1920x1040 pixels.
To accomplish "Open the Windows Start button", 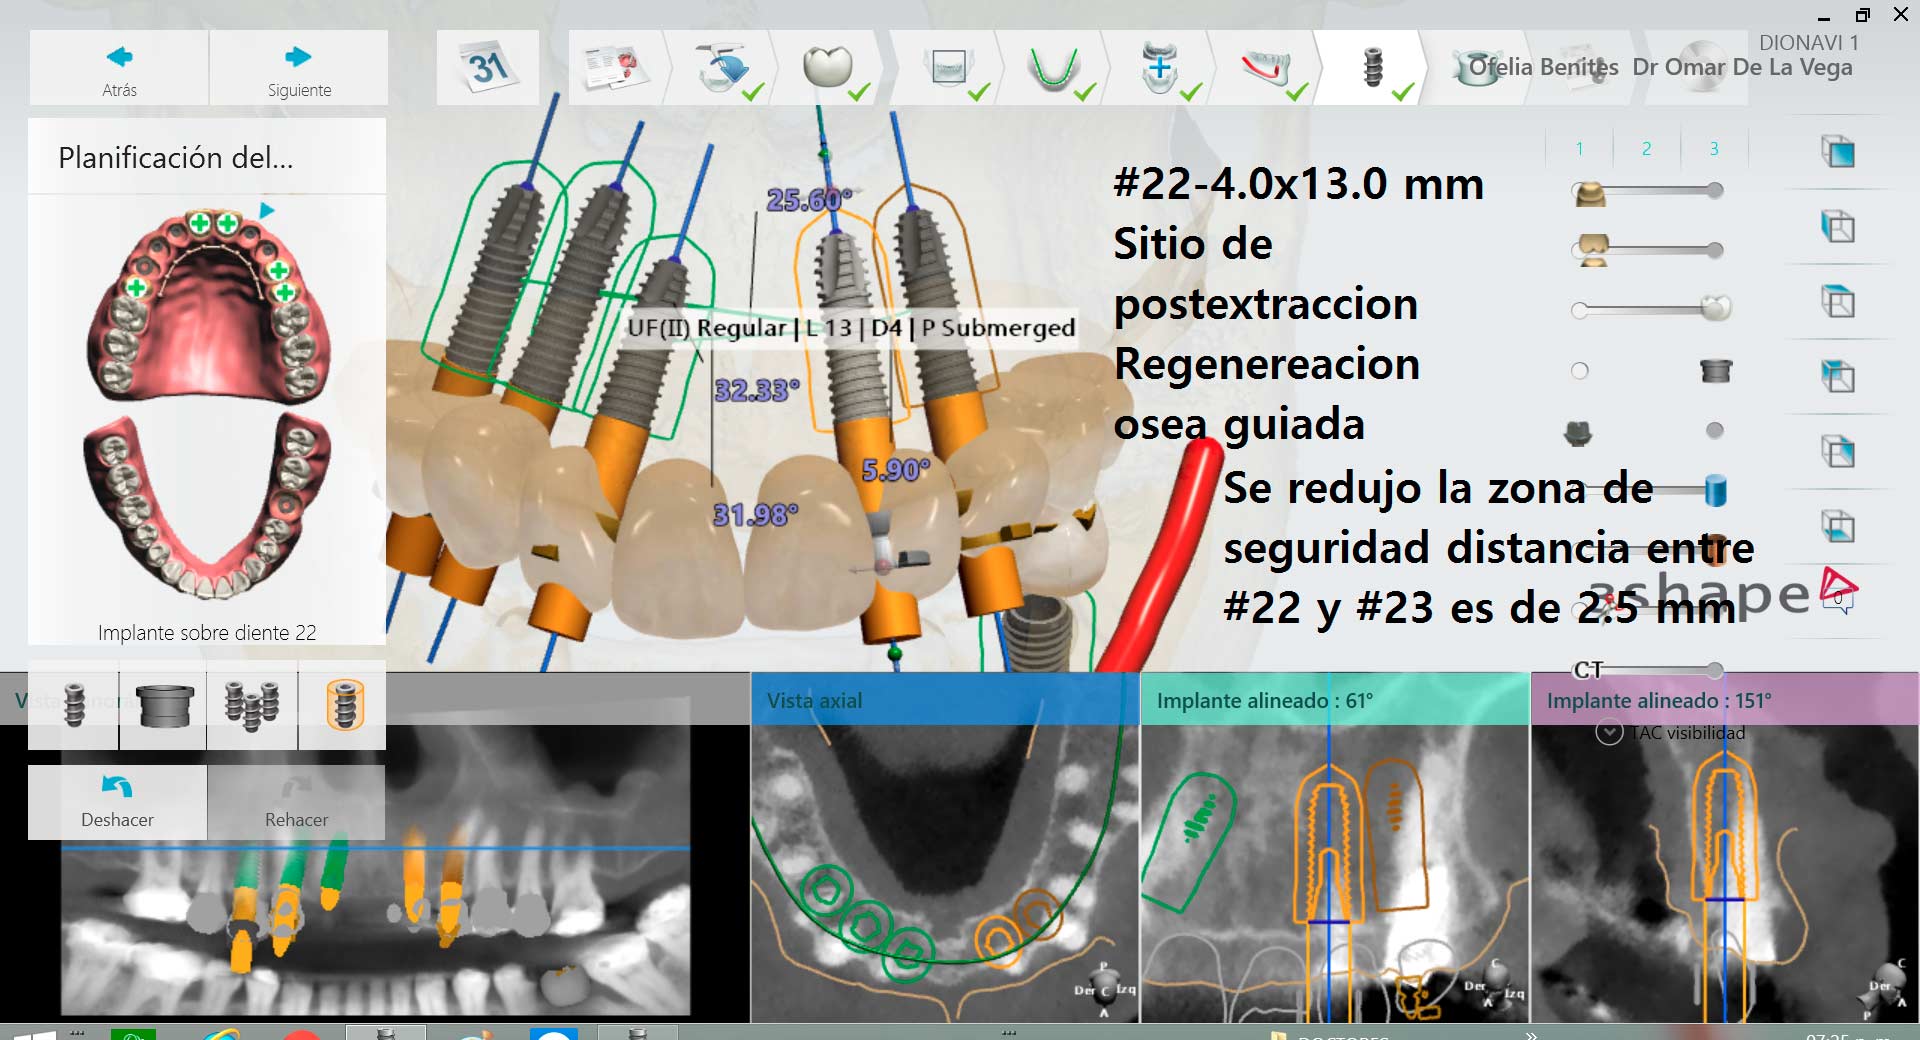I will coord(34,1034).
